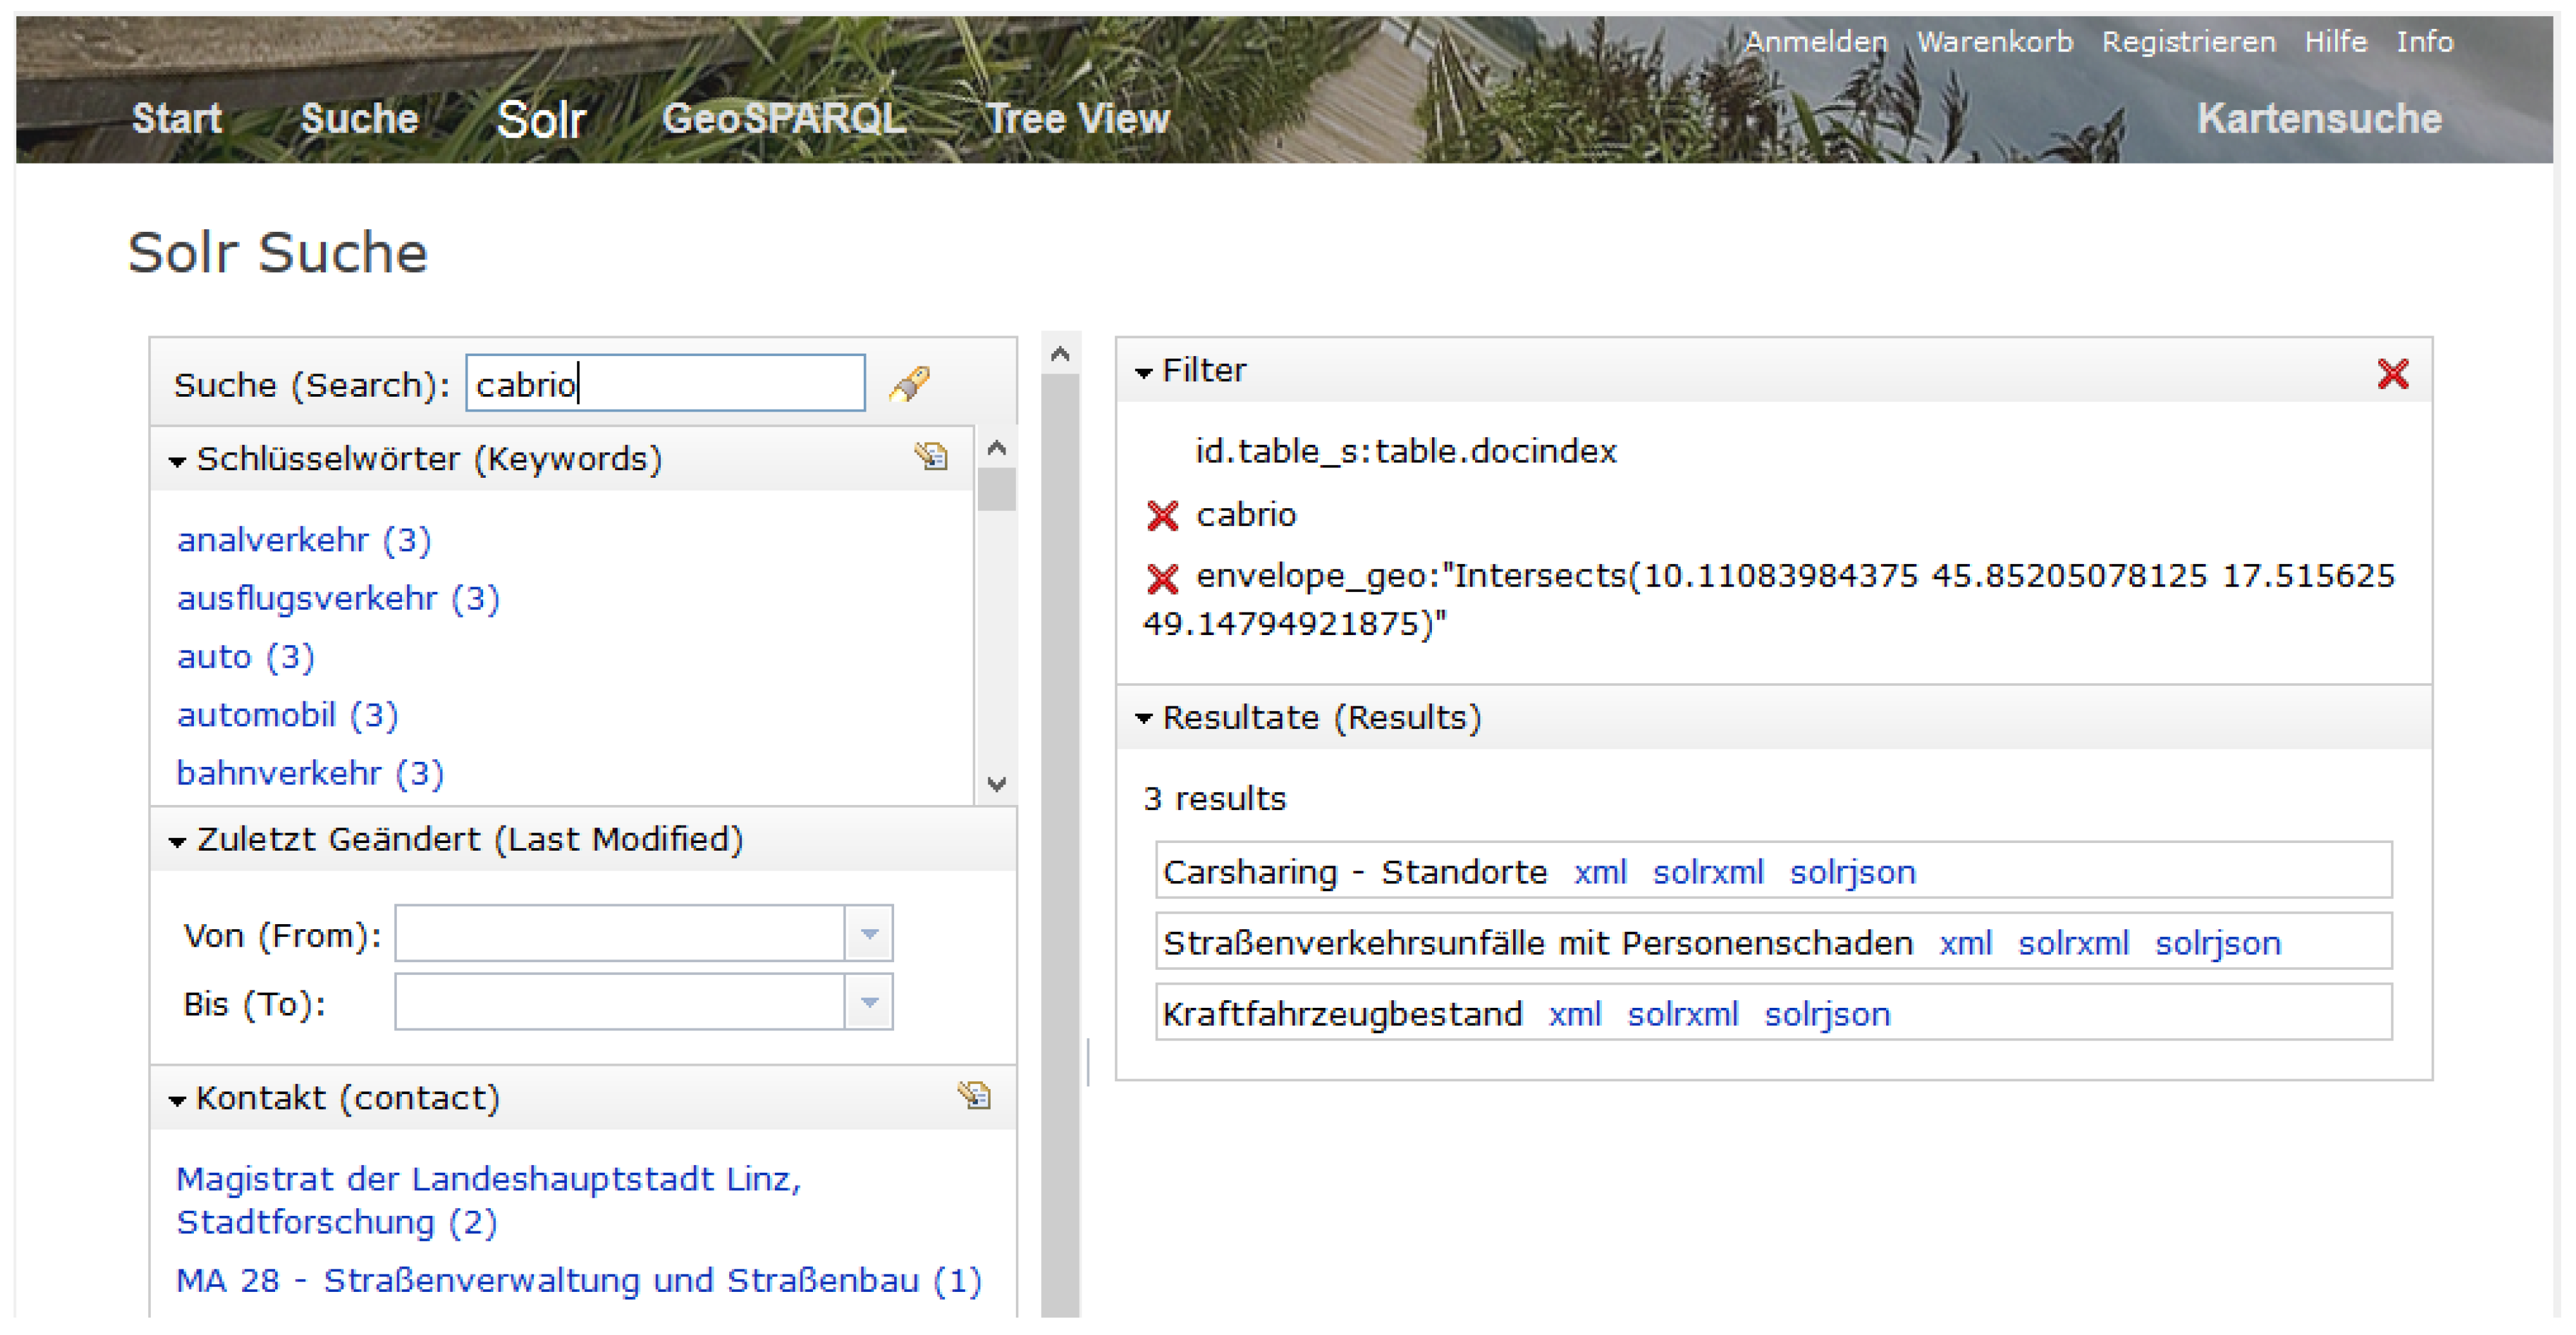Viewport: 2576px width, 1335px height.
Task: Click the Keywords panel reset icon
Action: (931, 457)
